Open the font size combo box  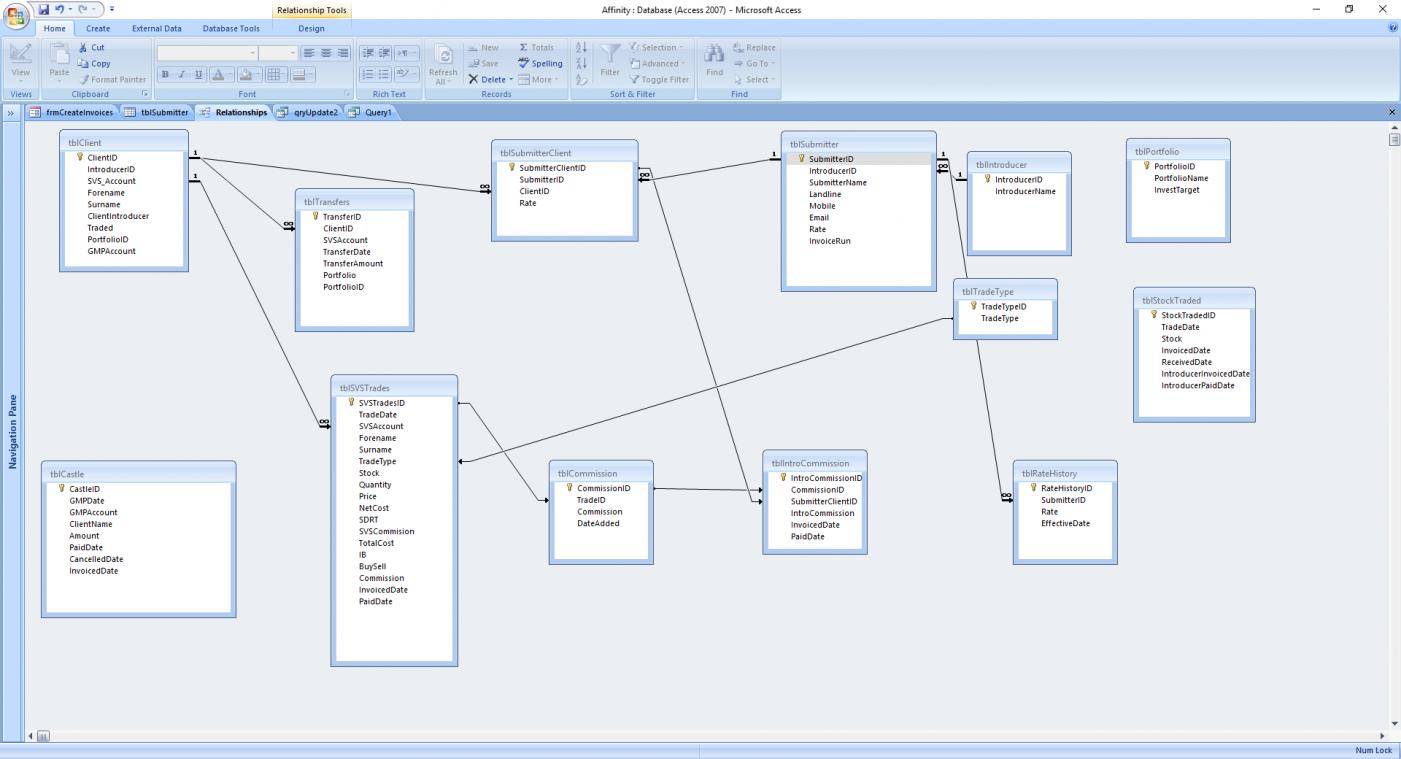tap(279, 53)
